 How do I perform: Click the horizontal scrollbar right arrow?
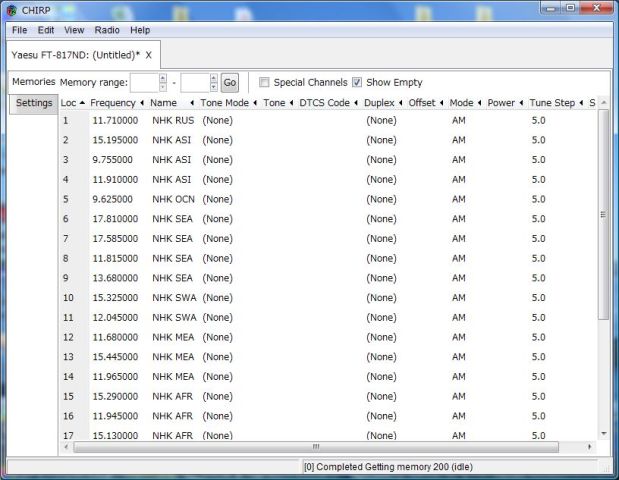click(x=589, y=447)
